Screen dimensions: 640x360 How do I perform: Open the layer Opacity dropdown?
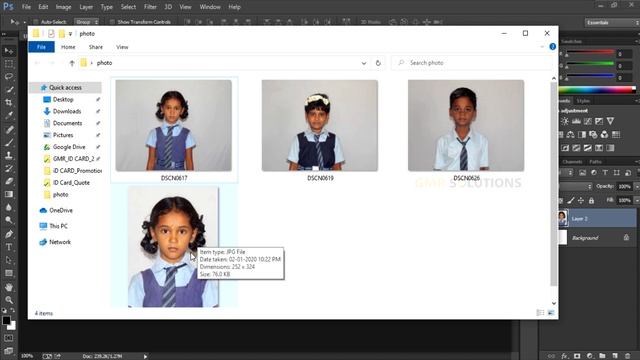637,186
